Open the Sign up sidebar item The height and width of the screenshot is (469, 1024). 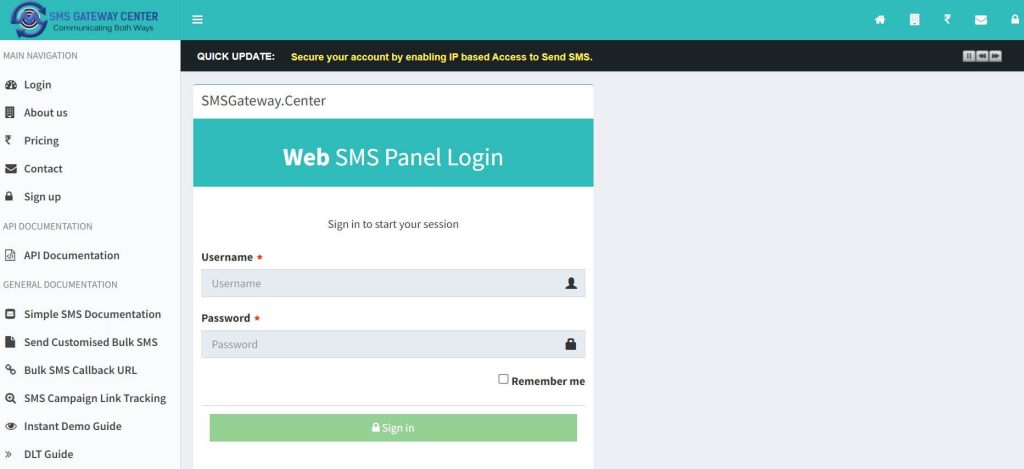(x=42, y=197)
